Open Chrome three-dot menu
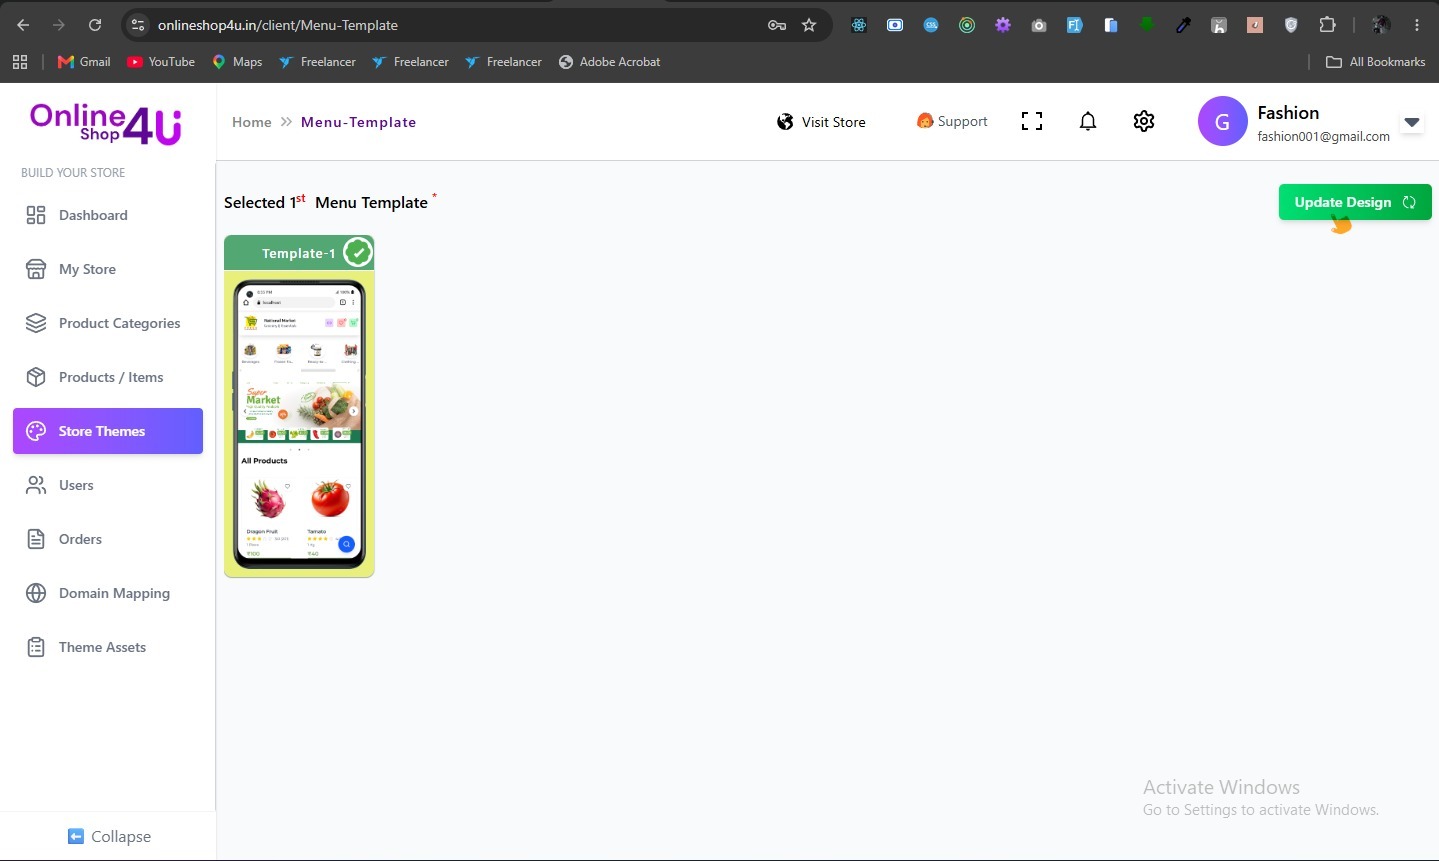 [1417, 25]
